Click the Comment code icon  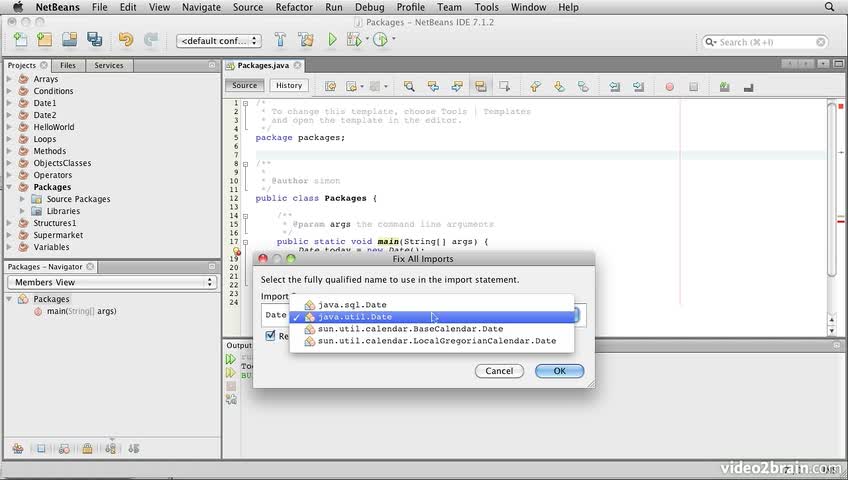[724, 86]
